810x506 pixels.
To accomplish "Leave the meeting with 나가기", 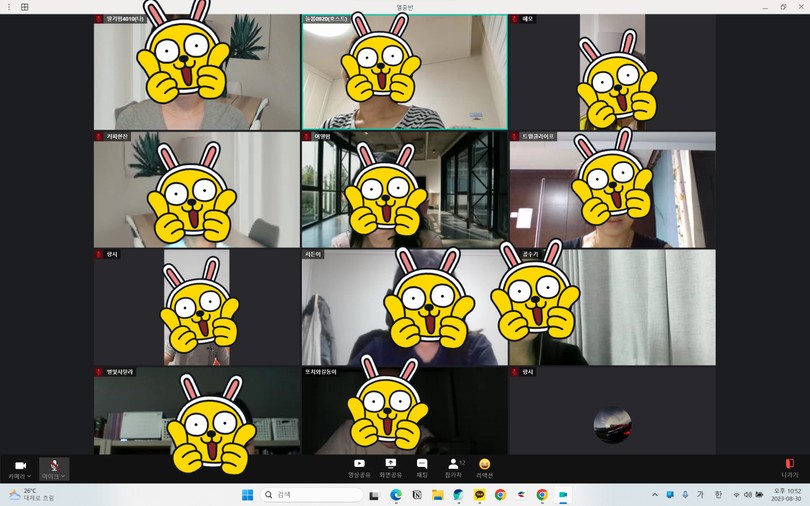I will tap(789, 468).
